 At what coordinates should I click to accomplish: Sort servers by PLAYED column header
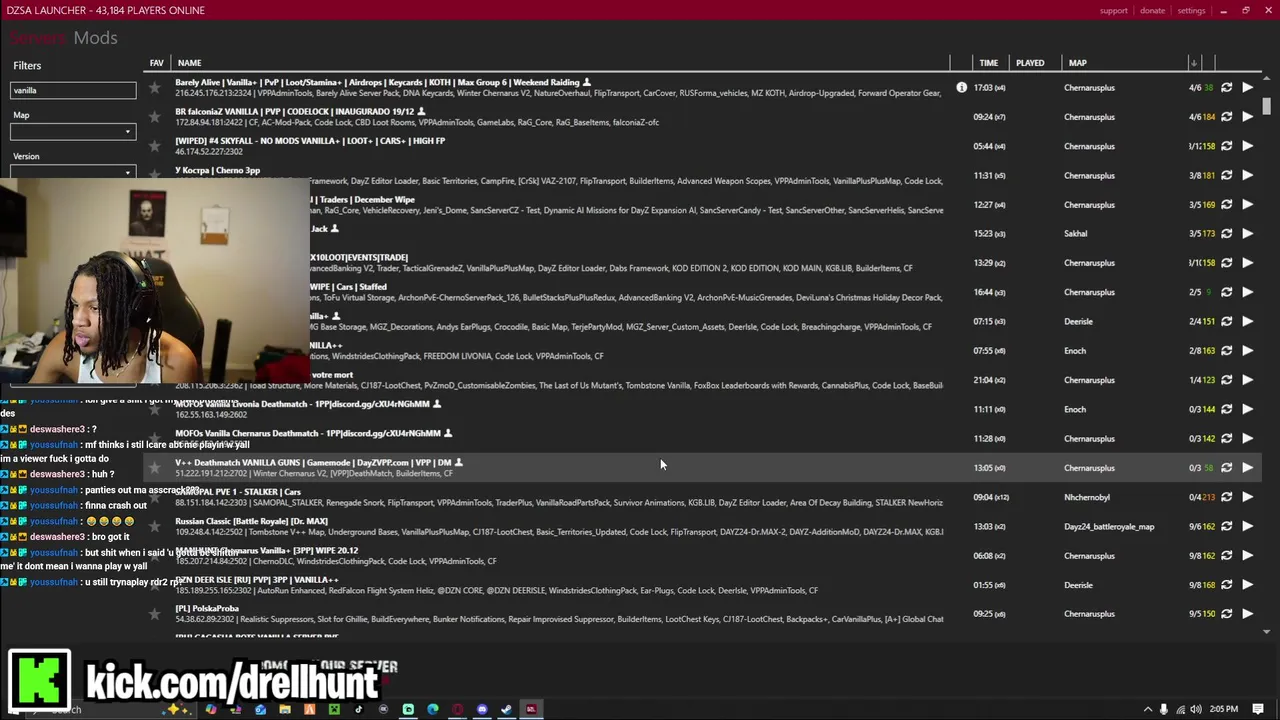point(1030,63)
